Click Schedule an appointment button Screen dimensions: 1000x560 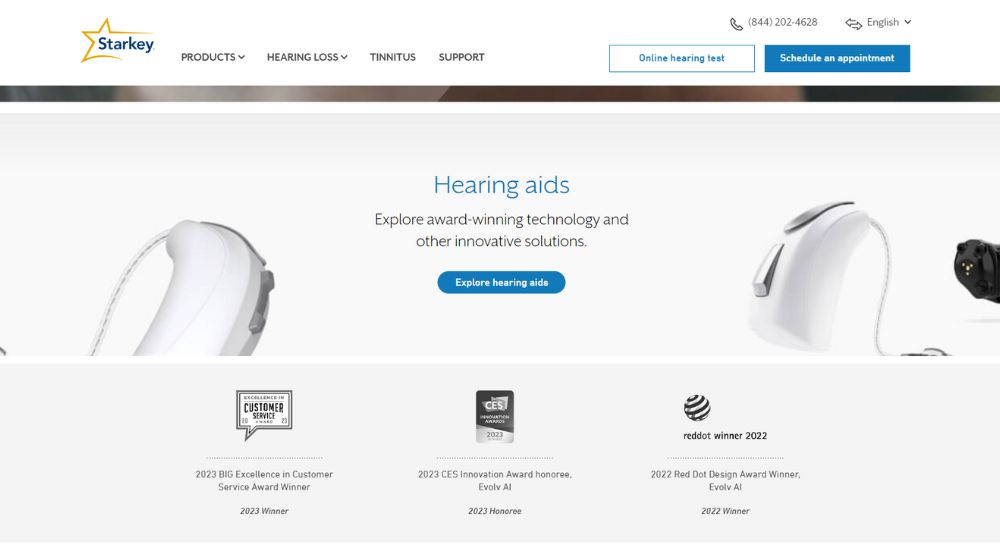pyautogui.click(x=837, y=58)
